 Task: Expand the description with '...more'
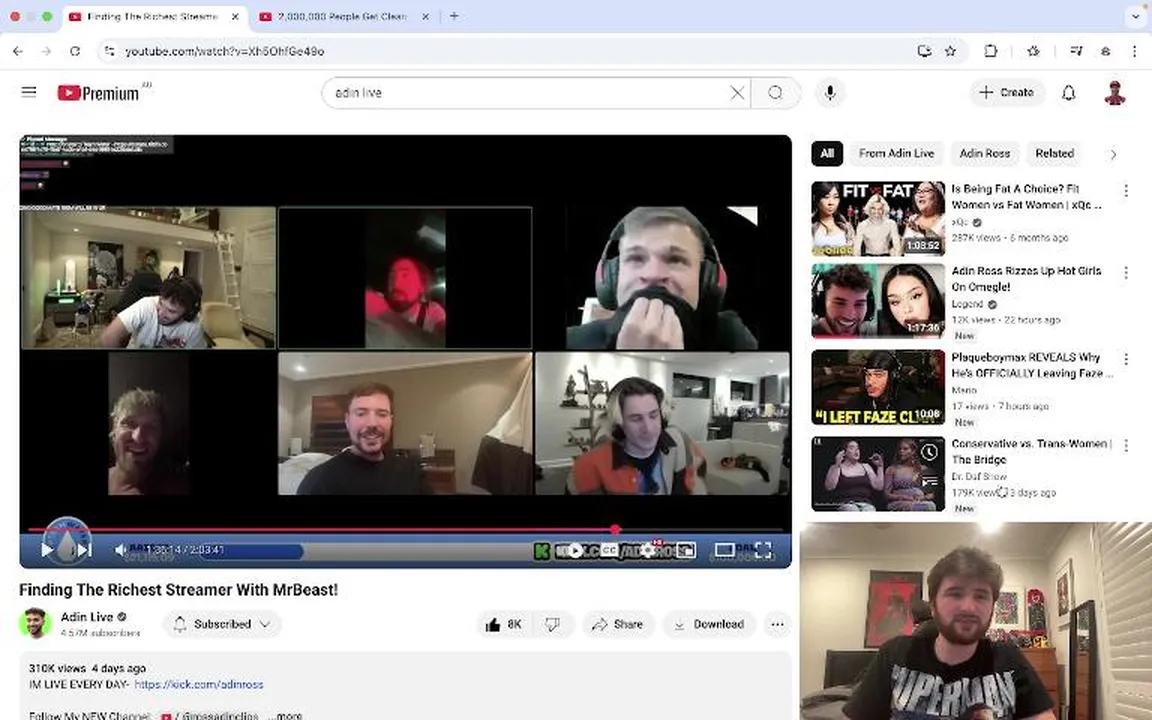tap(284, 715)
